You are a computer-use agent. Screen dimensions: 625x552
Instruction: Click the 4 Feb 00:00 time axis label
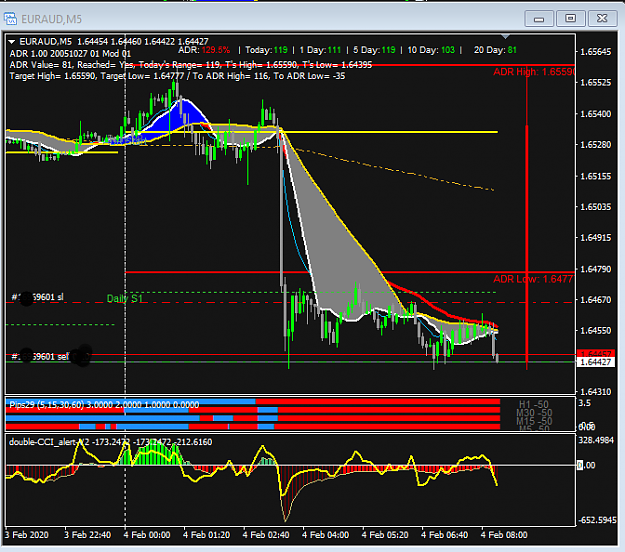click(x=147, y=535)
